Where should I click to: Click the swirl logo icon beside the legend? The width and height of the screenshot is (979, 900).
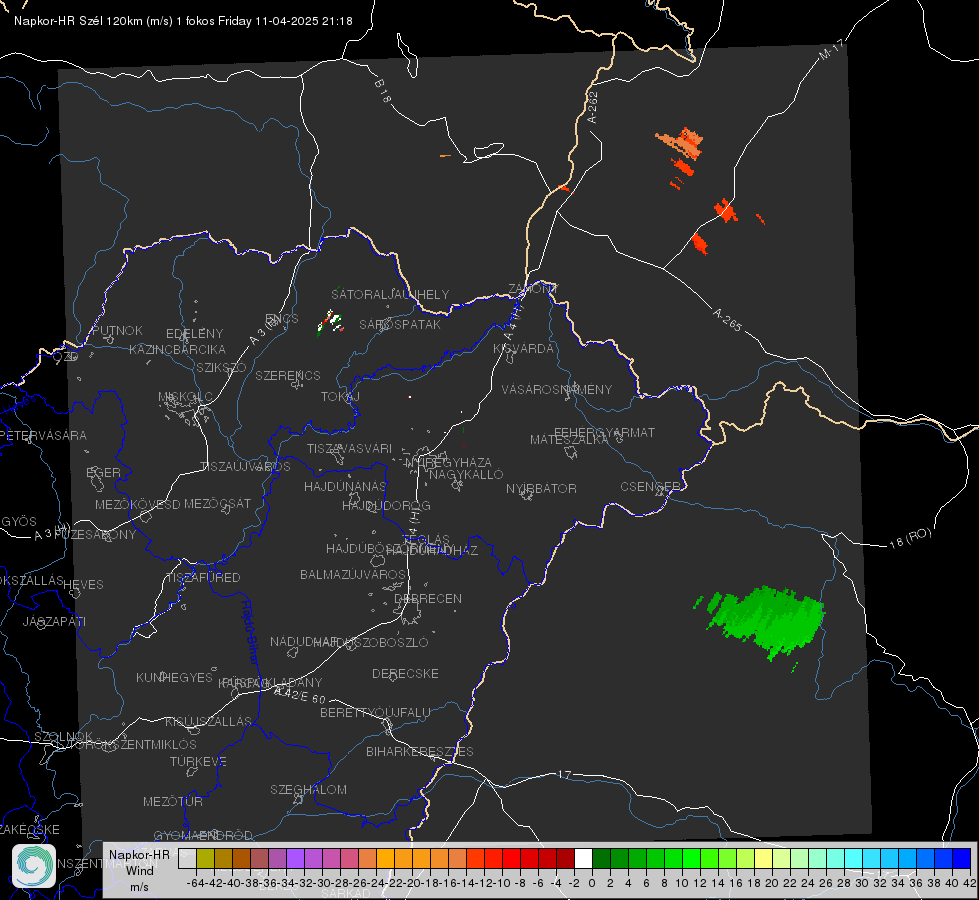click(33, 866)
